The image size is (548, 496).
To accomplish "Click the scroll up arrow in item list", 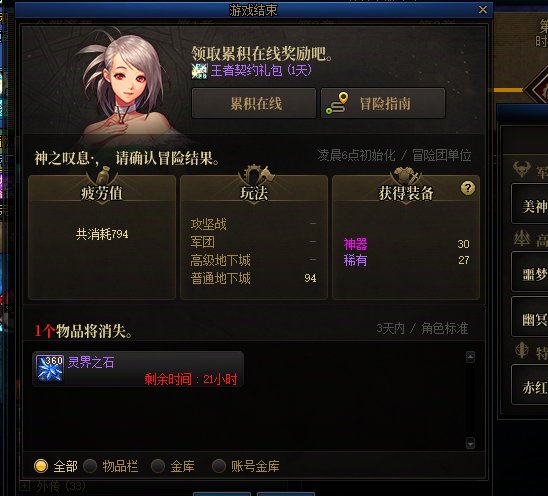I will 470,357.
